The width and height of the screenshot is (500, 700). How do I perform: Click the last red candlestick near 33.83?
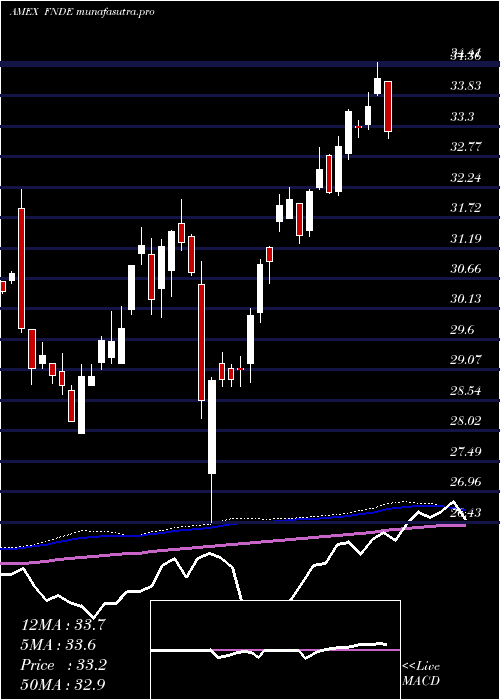point(388,106)
